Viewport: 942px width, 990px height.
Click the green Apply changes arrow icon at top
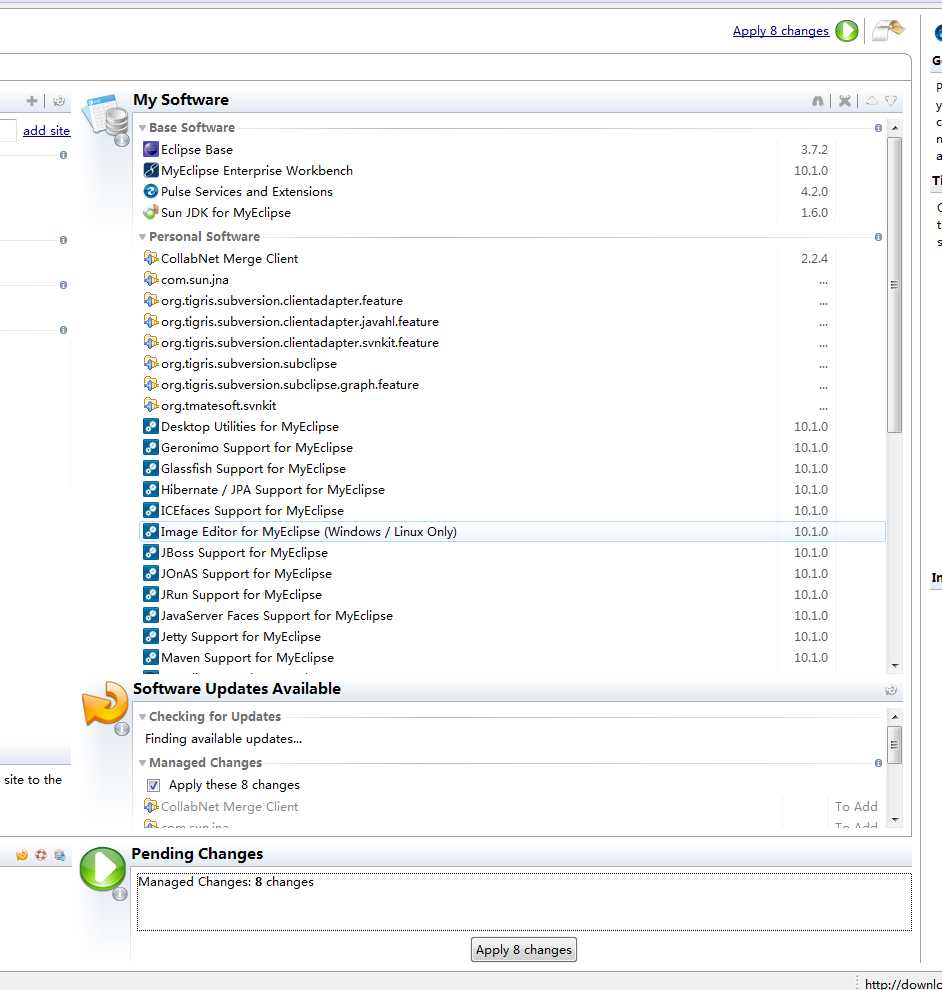[846, 30]
